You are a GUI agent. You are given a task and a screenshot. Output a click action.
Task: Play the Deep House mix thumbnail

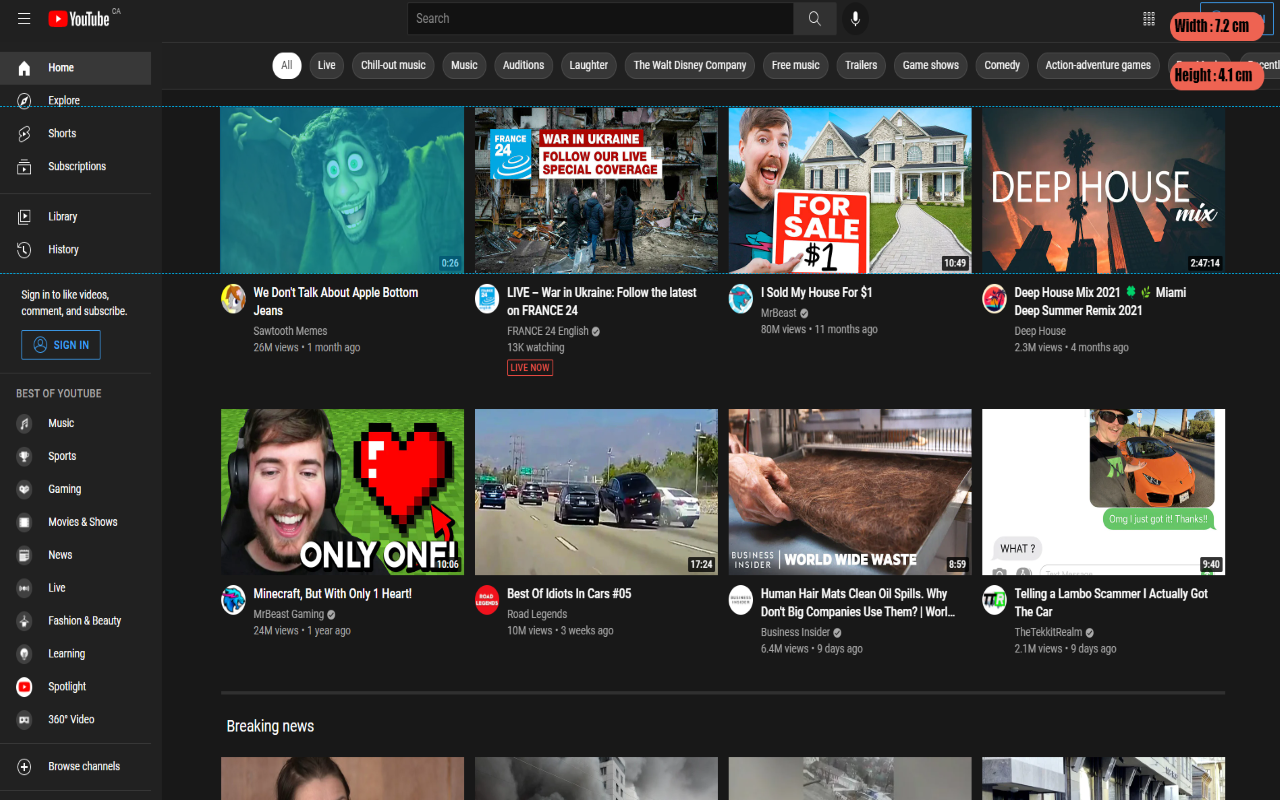click(x=1104, y=190)
